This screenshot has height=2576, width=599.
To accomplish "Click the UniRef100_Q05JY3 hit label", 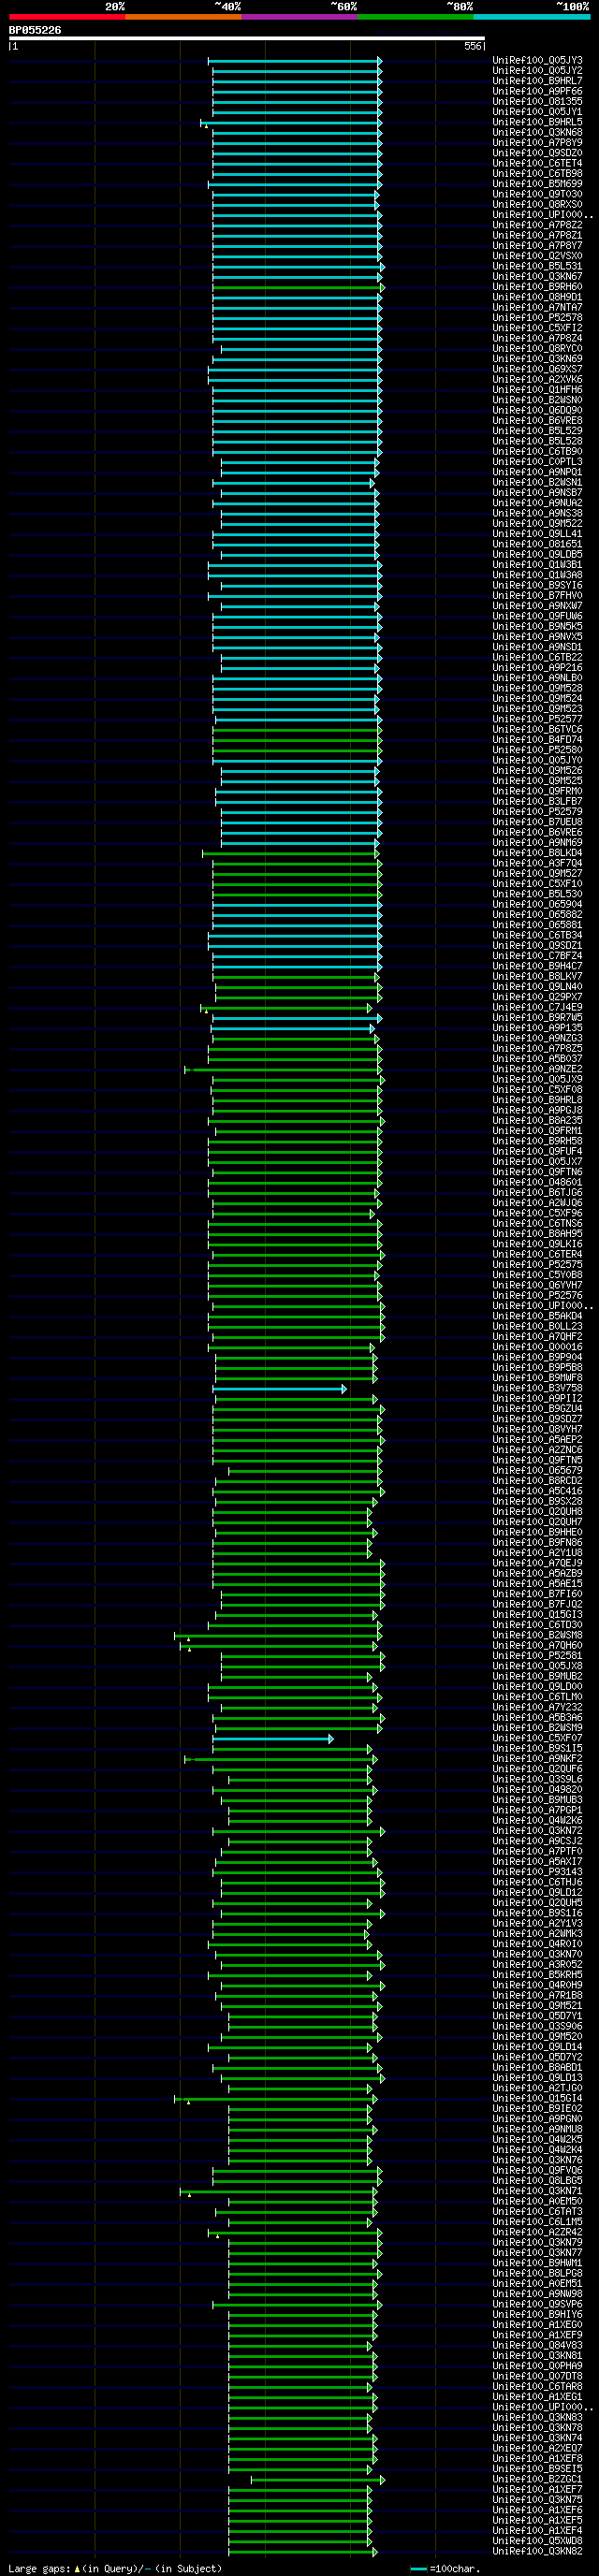I will 537,60.
